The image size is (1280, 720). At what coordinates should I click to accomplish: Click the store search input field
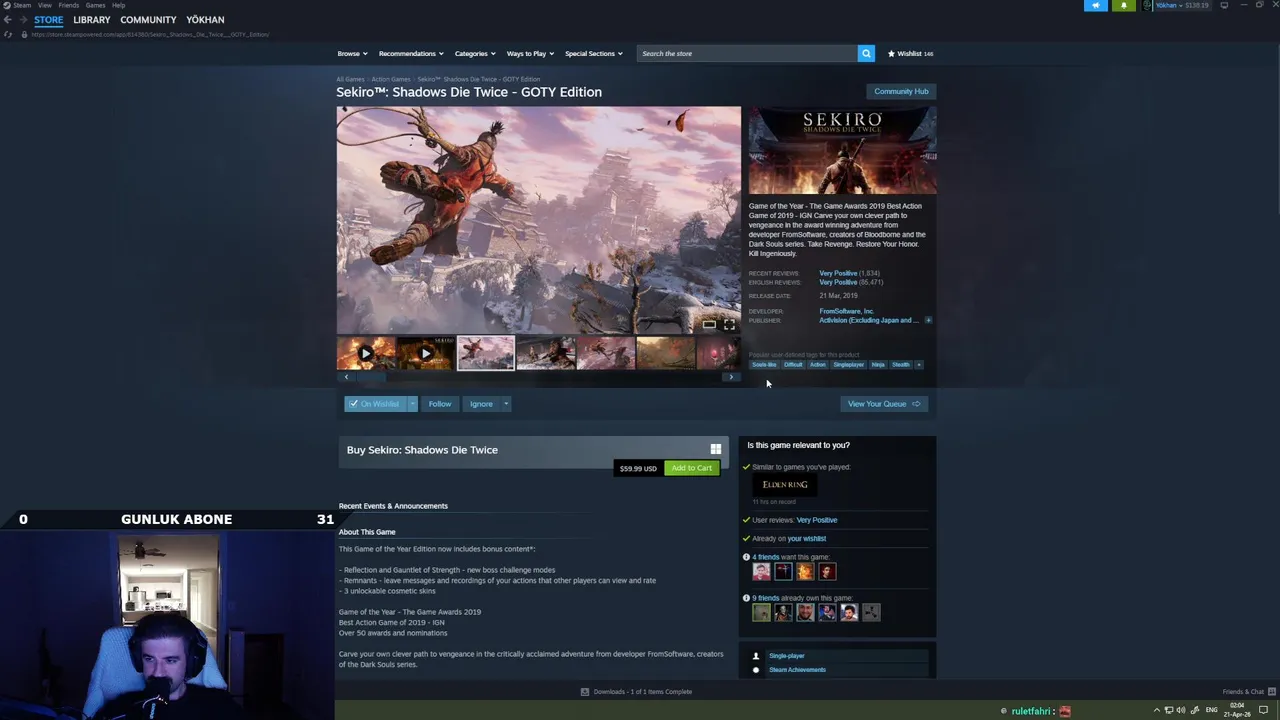click(x=747, y=53)
